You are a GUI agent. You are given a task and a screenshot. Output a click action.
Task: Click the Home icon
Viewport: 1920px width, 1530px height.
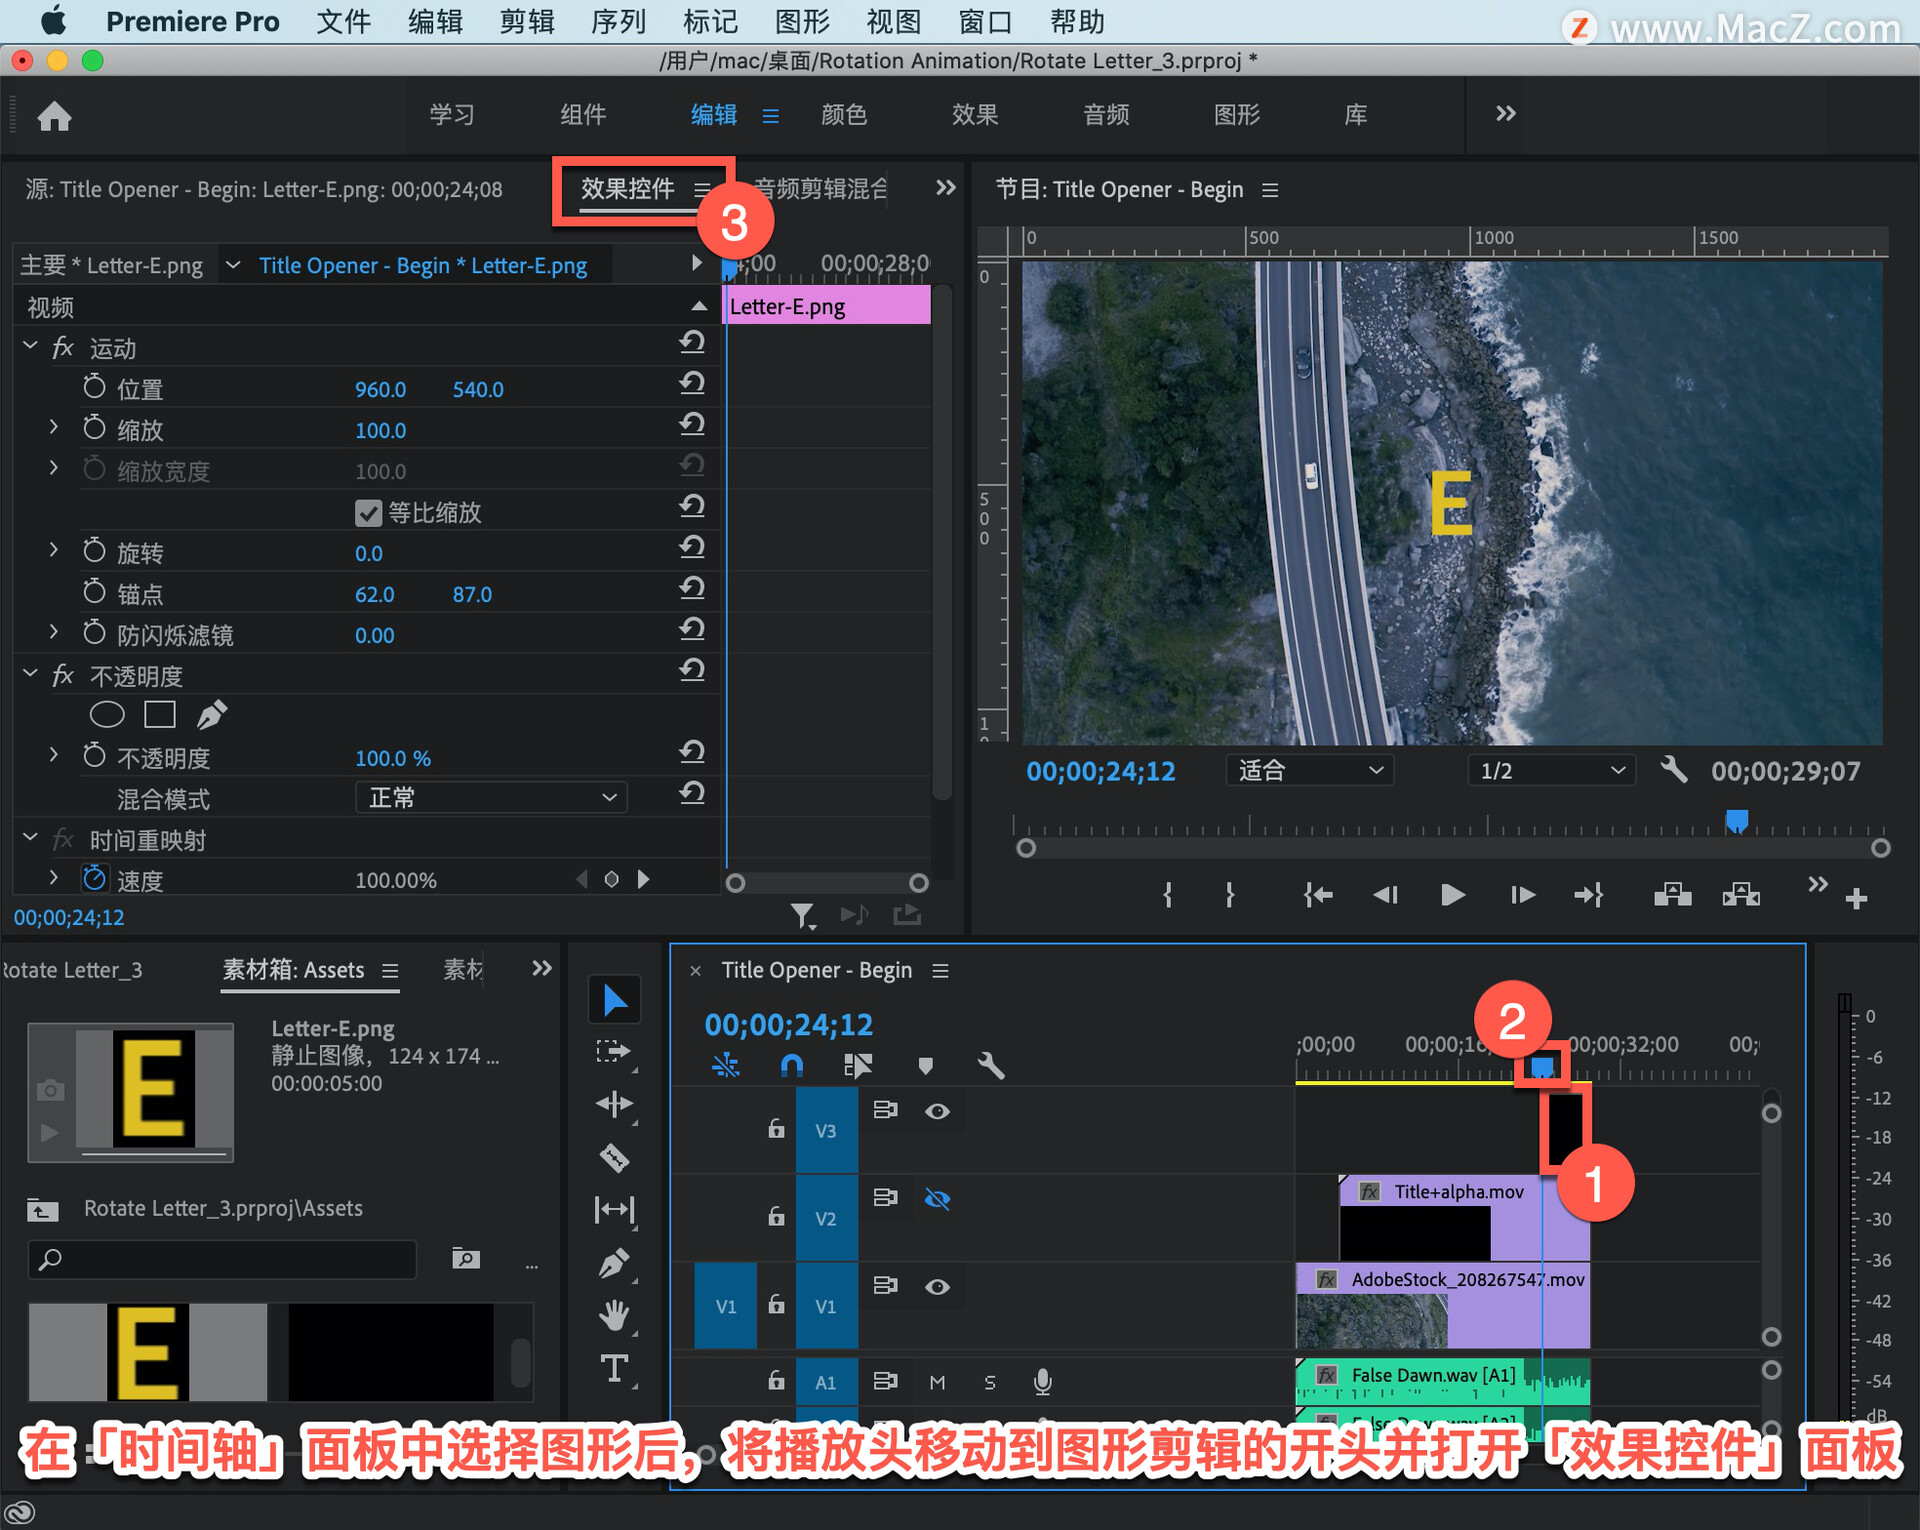54,116
